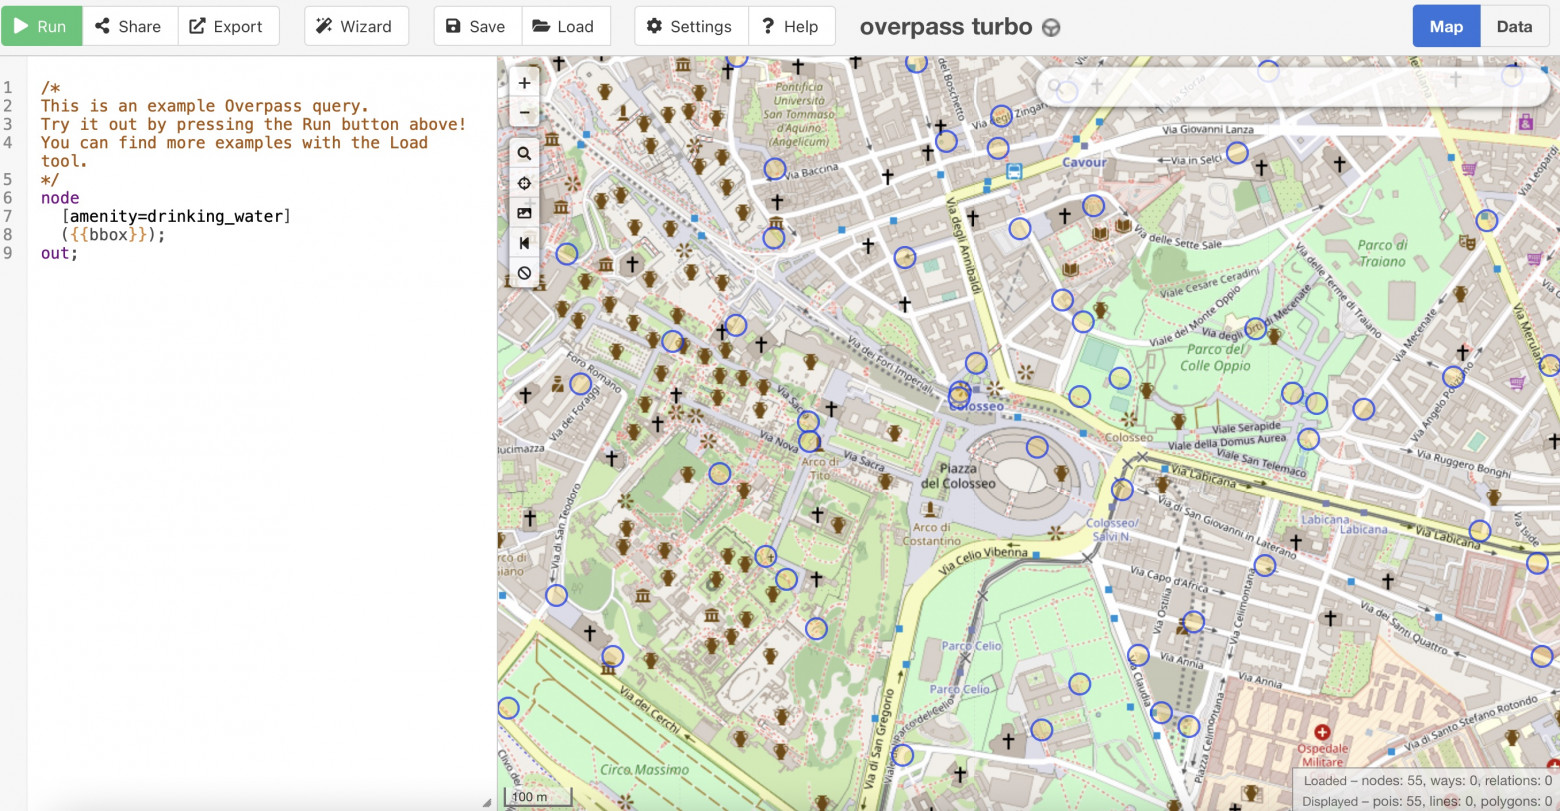This screenshot has height=811, width=1560.
Task: Click the map location search field
Action: click(1290, 87)
